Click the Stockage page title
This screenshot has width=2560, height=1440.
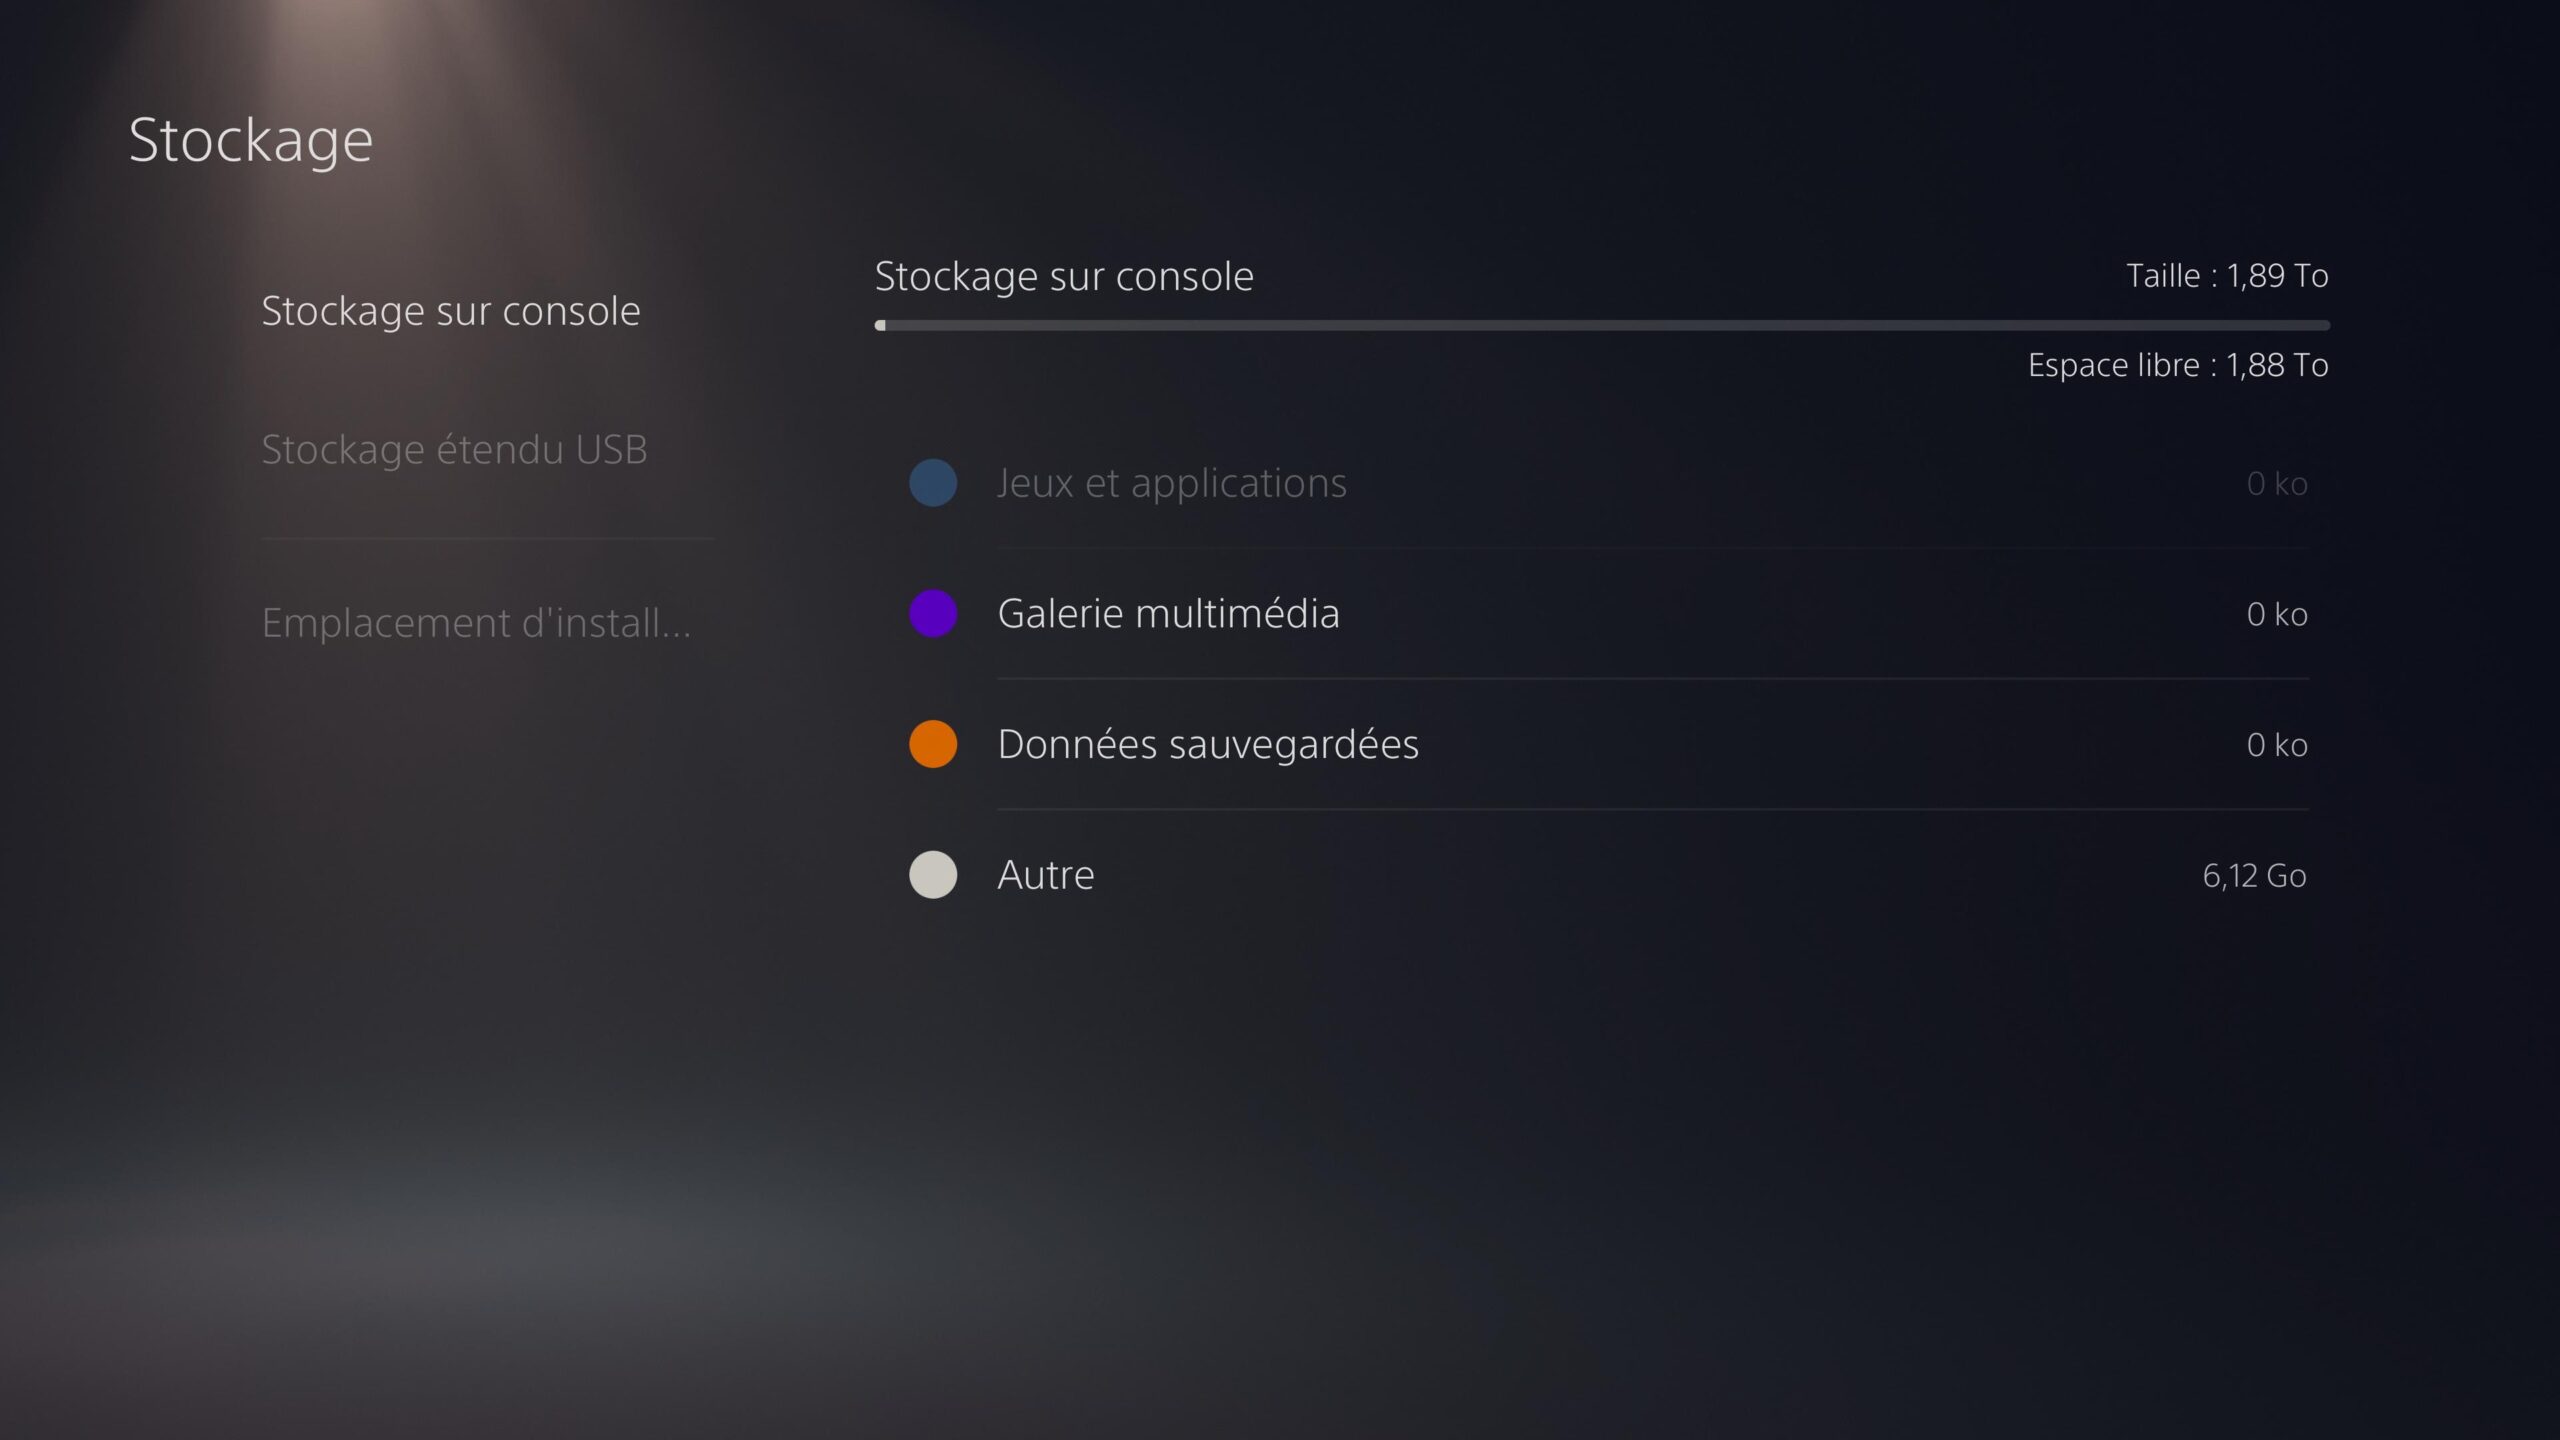click(251, 141)
